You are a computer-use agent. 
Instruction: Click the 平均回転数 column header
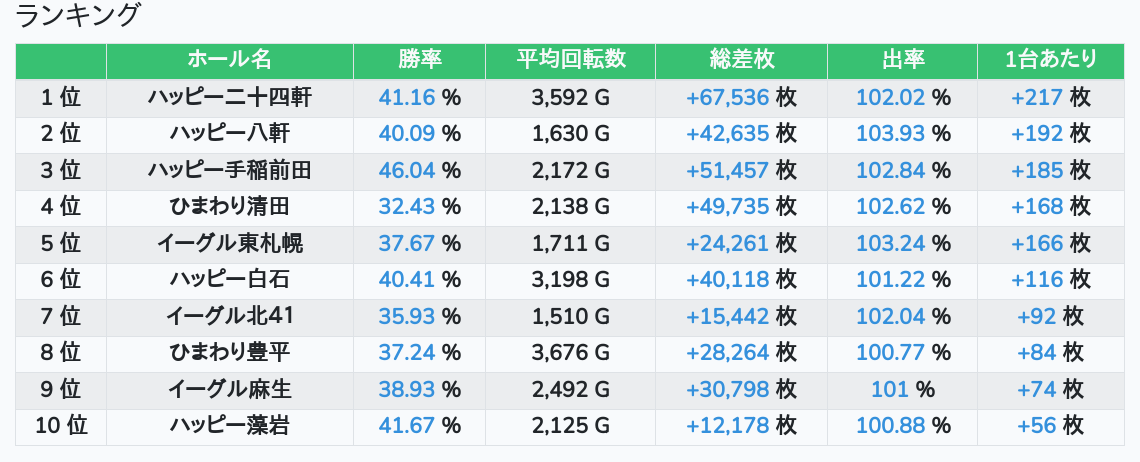click(x=570, y=60)
